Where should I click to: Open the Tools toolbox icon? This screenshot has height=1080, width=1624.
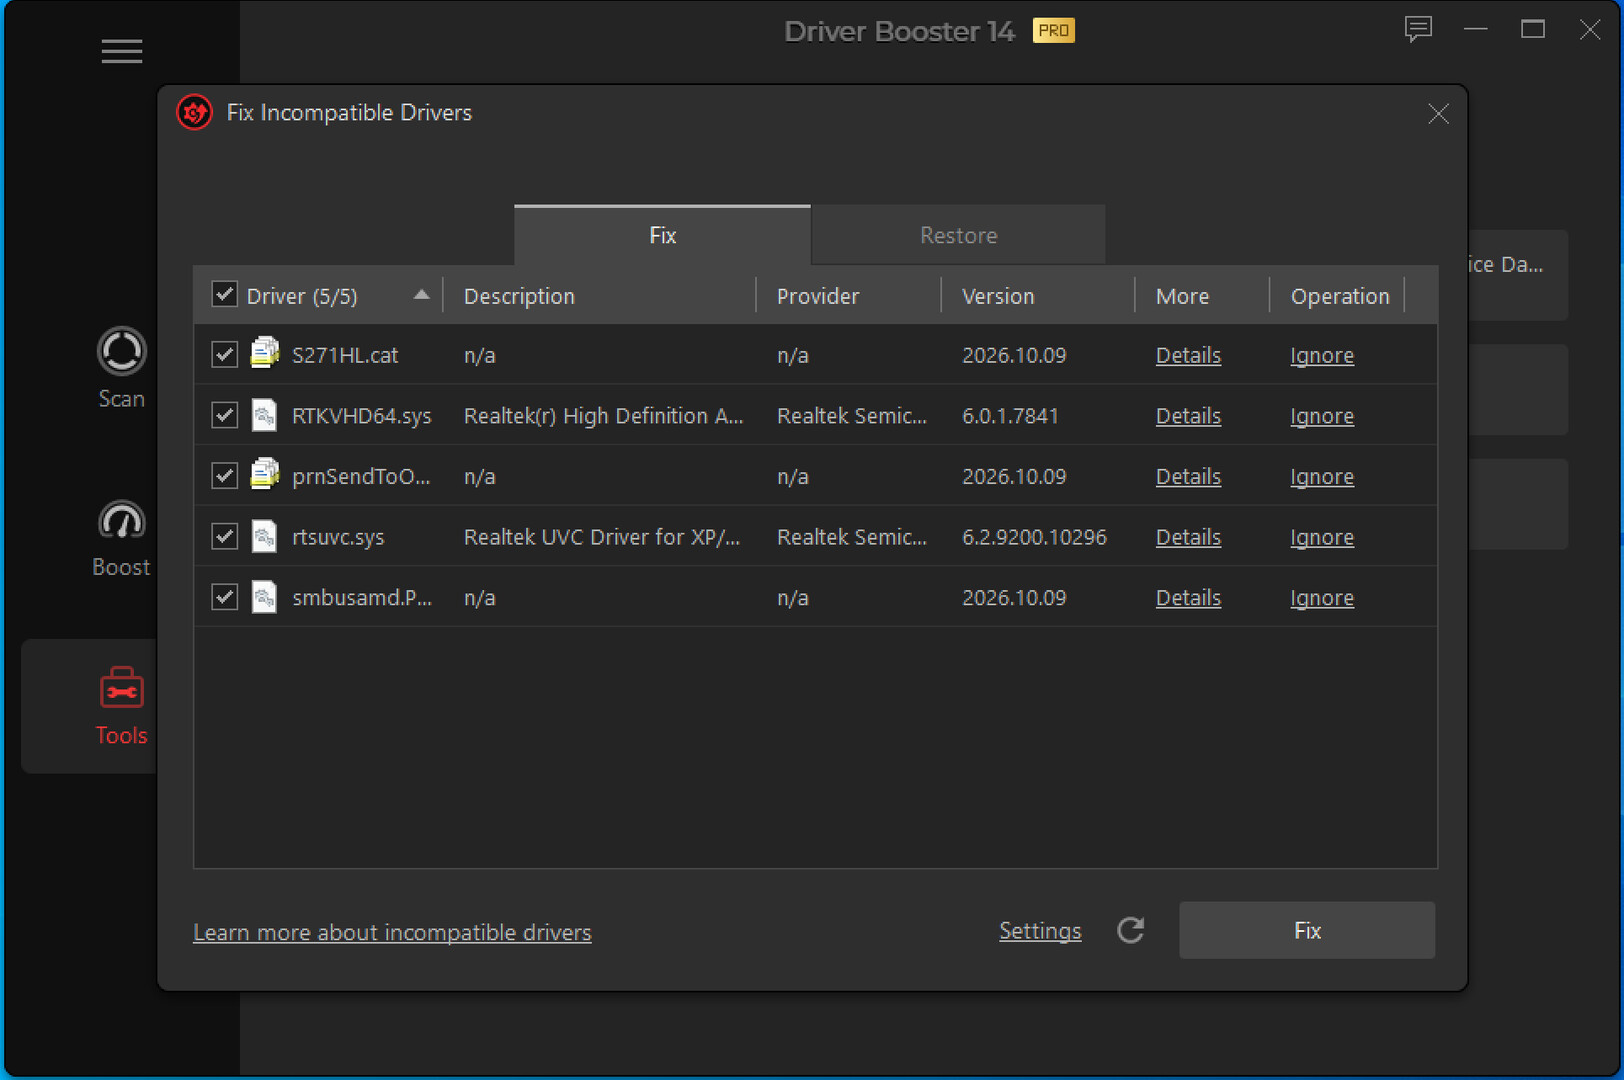(x=121, y=688)
